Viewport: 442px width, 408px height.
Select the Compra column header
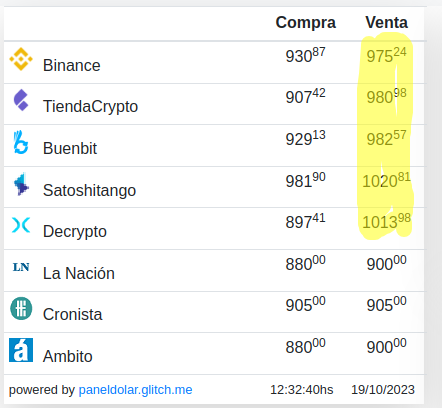306,23
